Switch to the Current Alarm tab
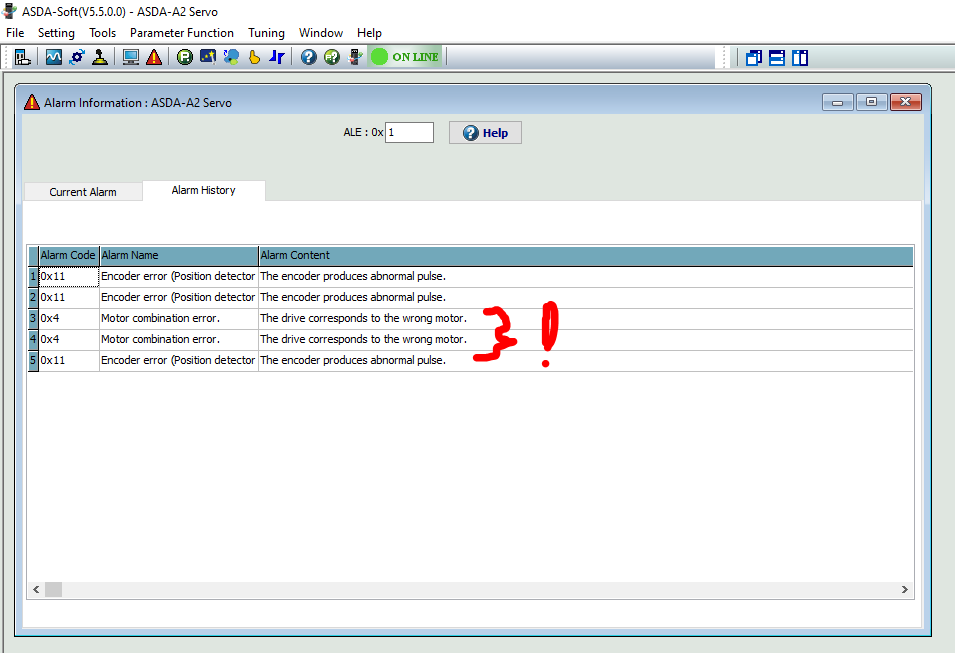 83,192
